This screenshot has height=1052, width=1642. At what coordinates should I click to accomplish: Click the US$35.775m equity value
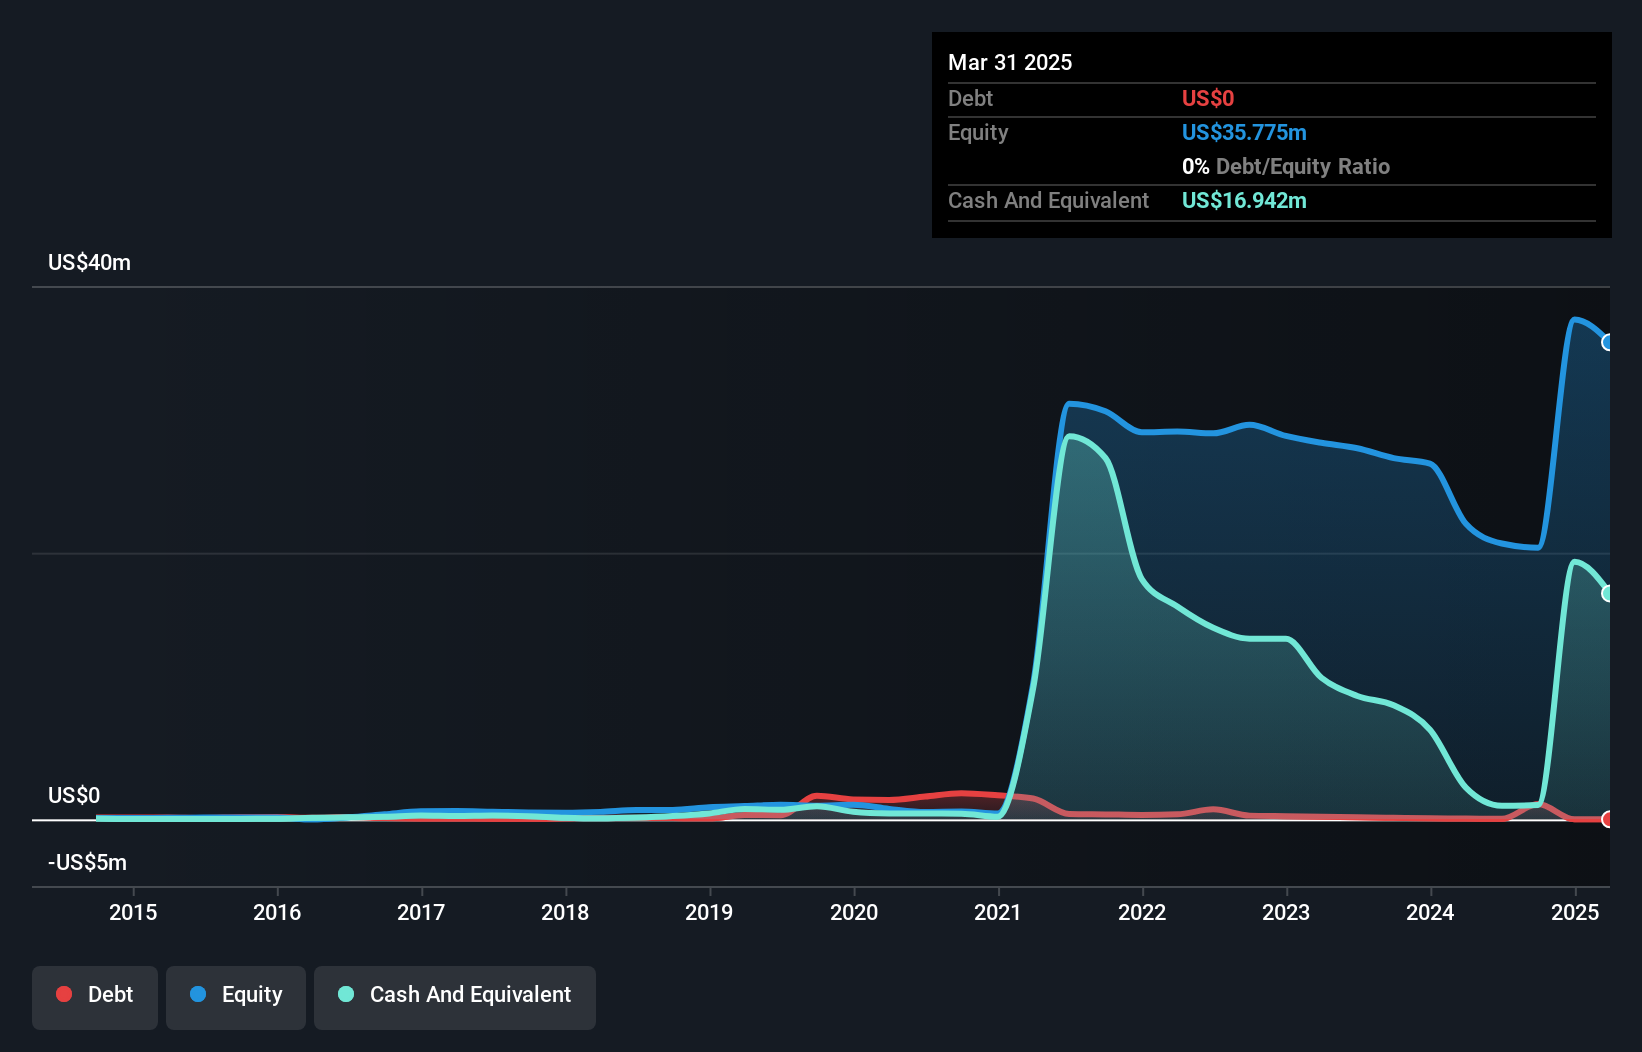[1244, 132]
